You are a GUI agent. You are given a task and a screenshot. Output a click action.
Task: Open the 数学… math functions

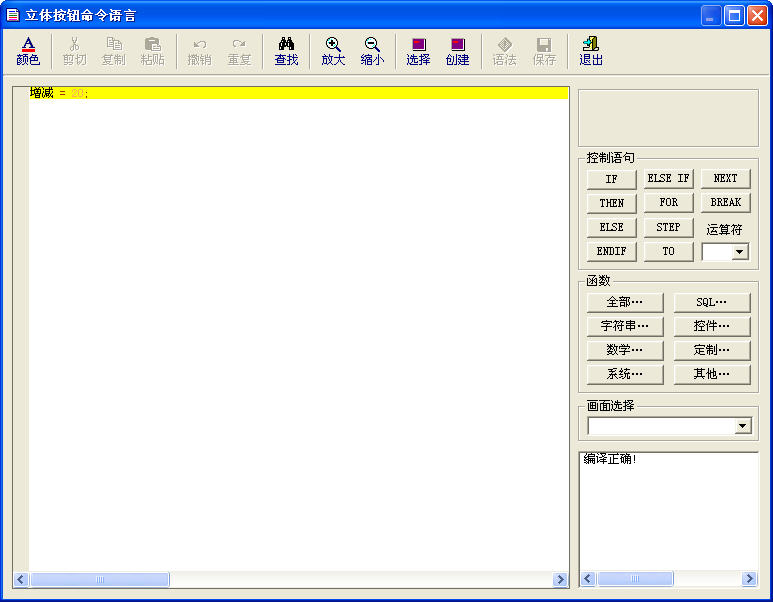coord(625,351)
